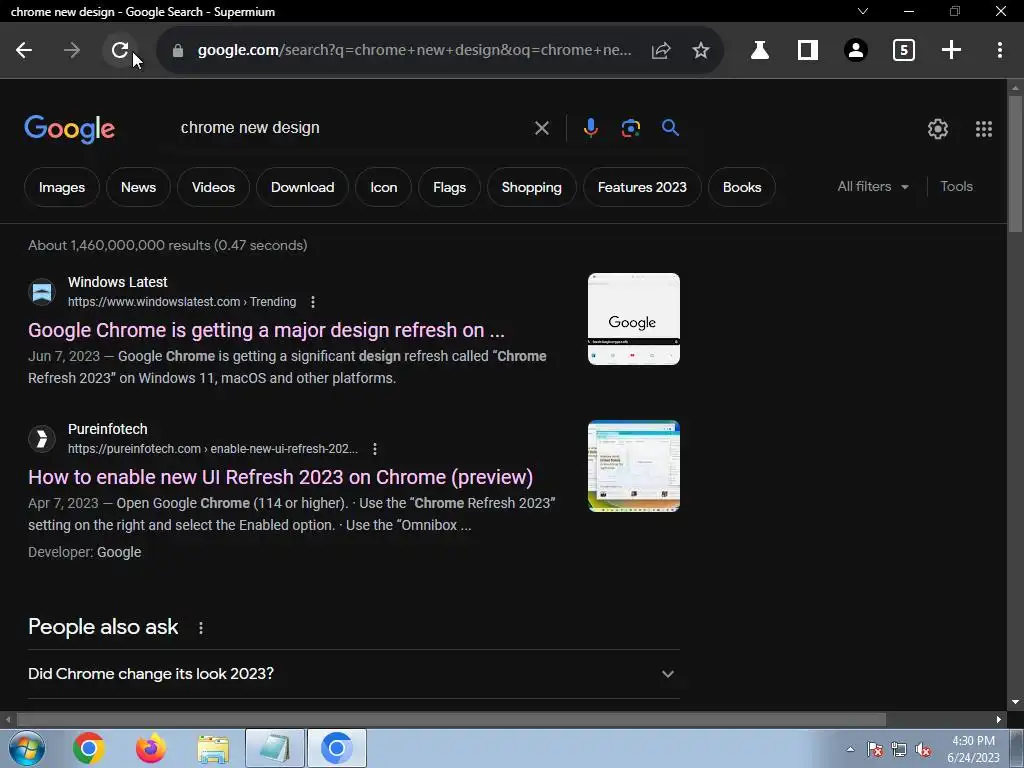Select the Shopping filter chip

coord(532,187)
